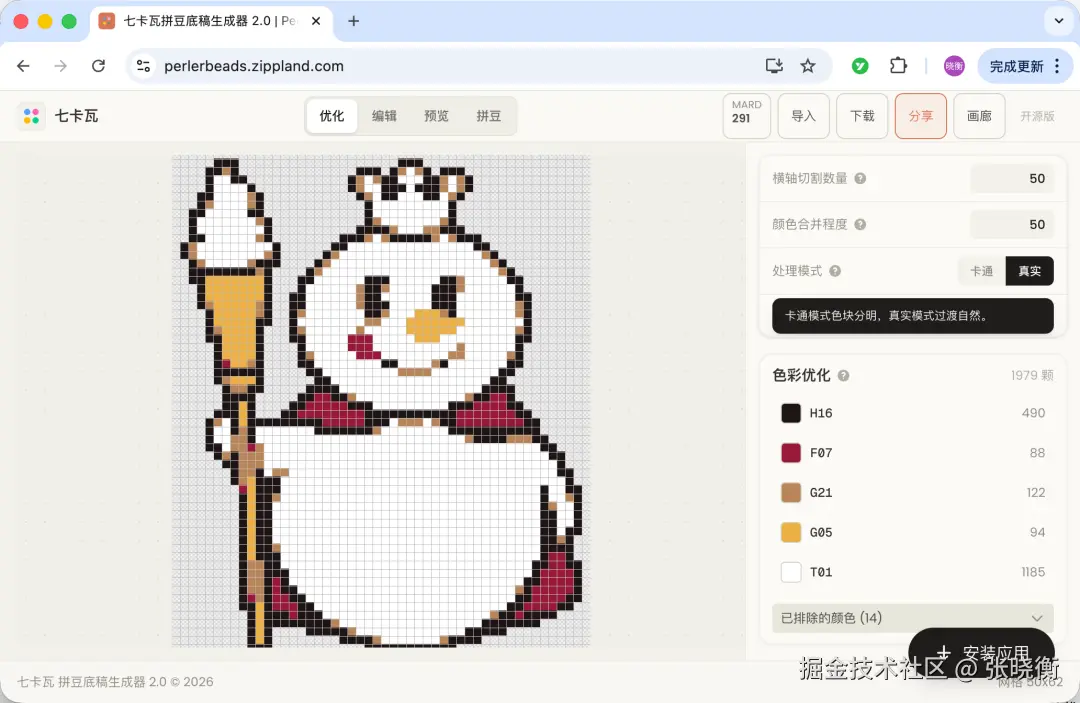The width and height of the screenshot is (1080, 703).
Task: Switch to the 优化 tab
Action: pyautogui.click(x=331, y=116)
